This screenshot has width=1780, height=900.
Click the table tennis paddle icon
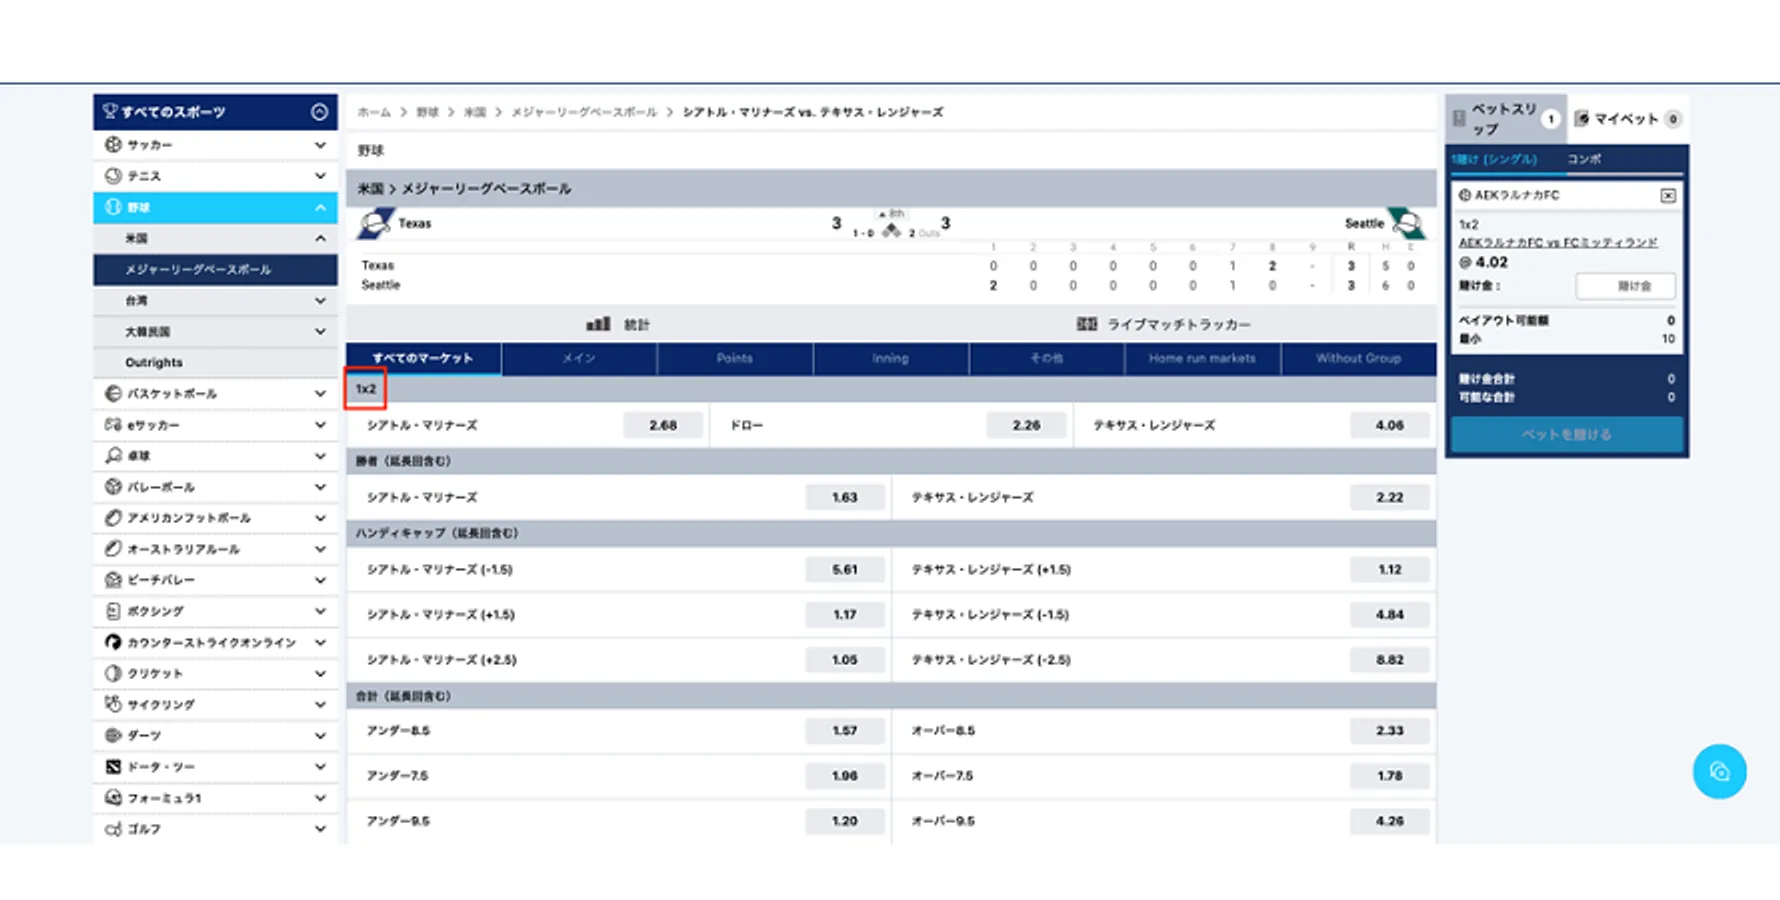pyautogui.click(x=113, y=456)
